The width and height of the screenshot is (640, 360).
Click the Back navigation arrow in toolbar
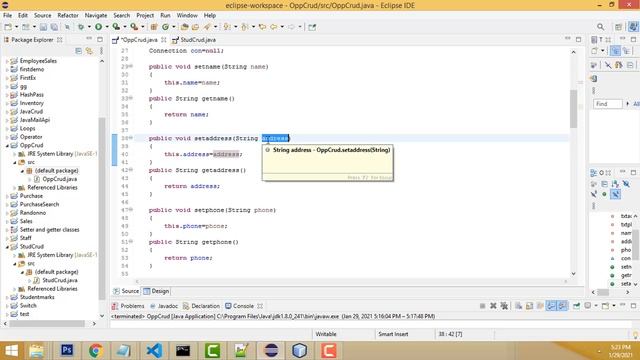pyautogui.click(x=273, y=27)
